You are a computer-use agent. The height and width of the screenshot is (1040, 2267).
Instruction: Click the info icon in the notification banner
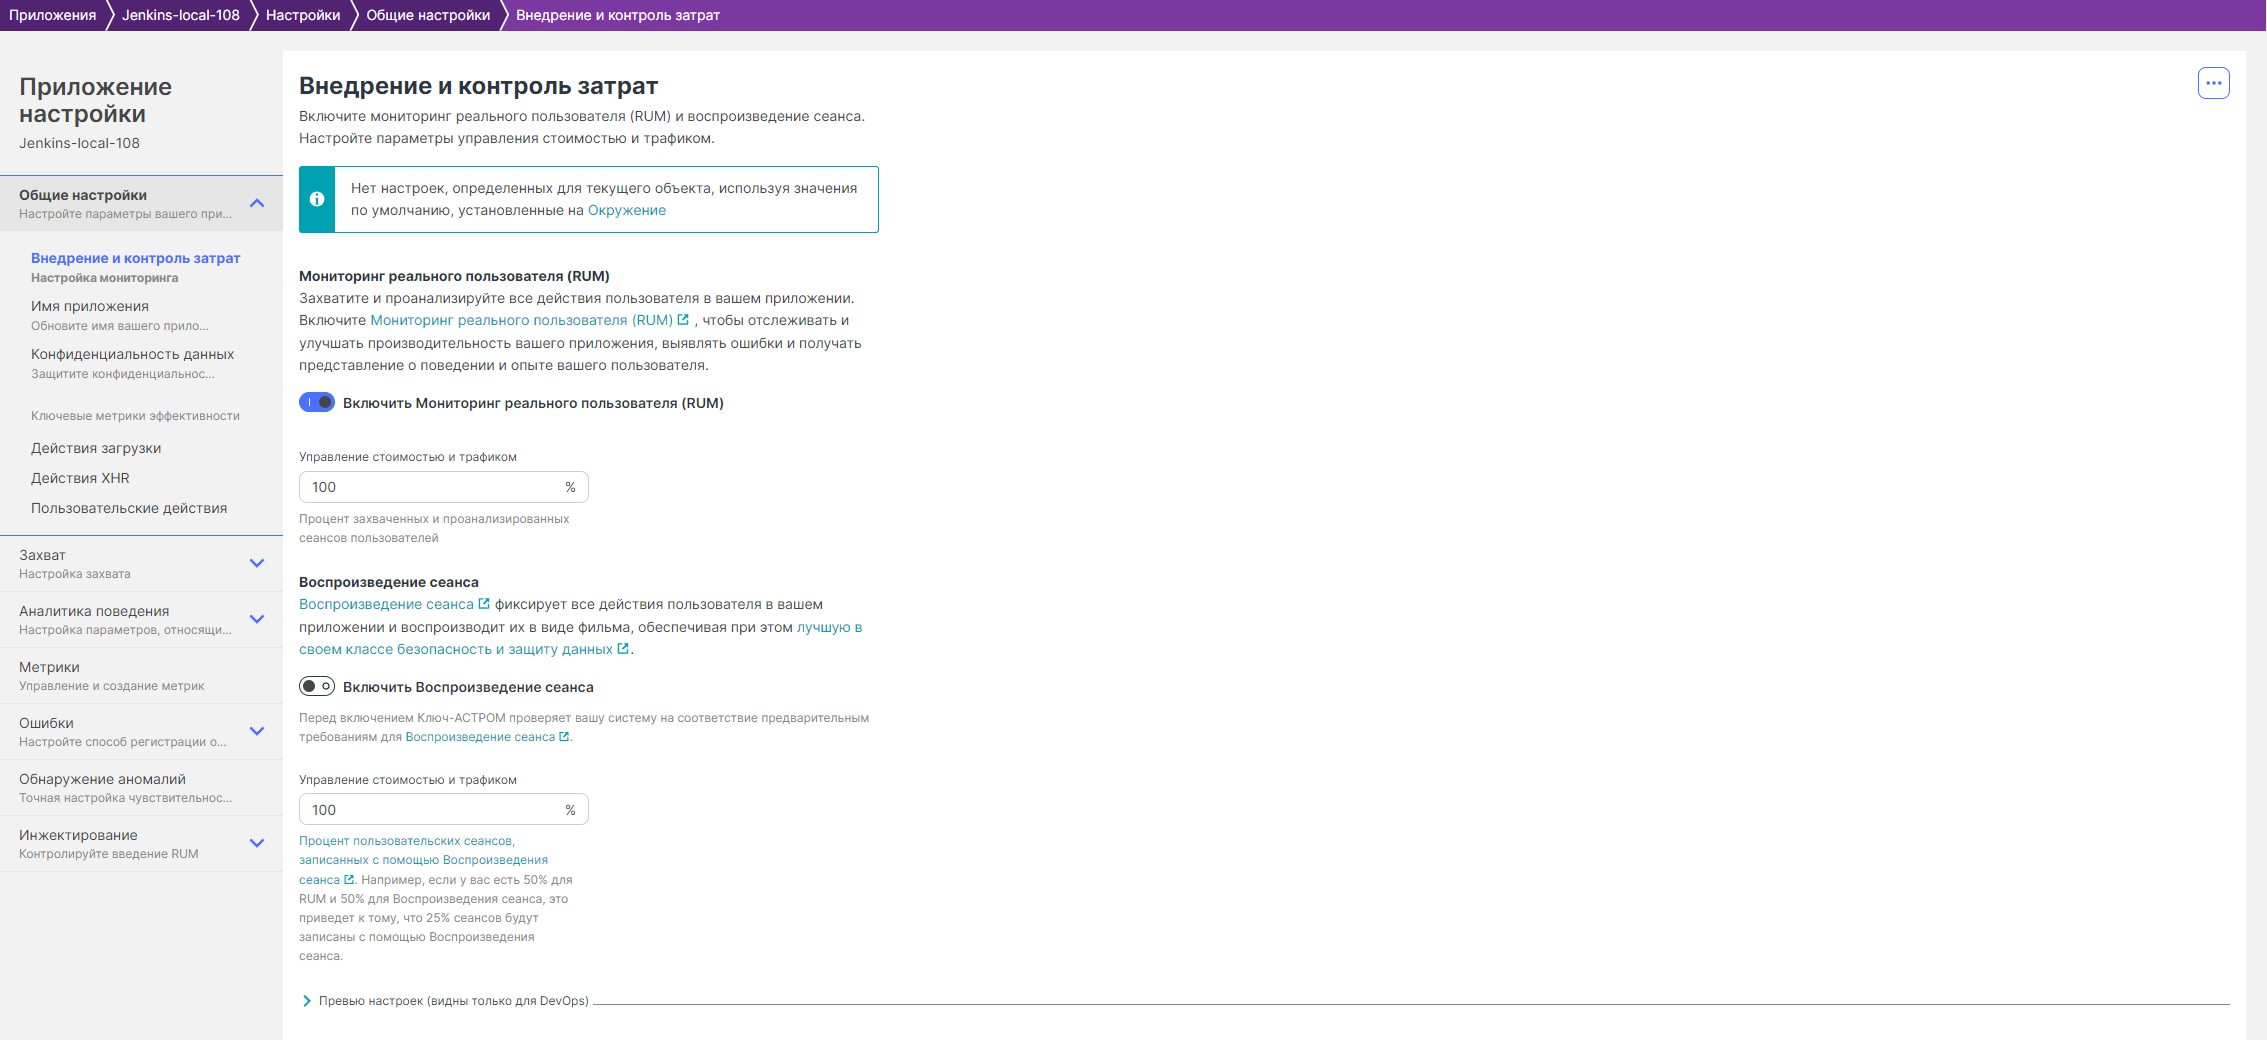point(317,199)
